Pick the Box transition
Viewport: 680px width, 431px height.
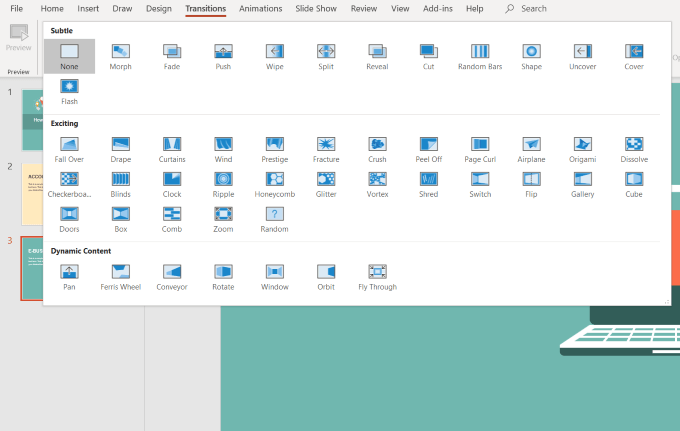click(x=121, y=219)
